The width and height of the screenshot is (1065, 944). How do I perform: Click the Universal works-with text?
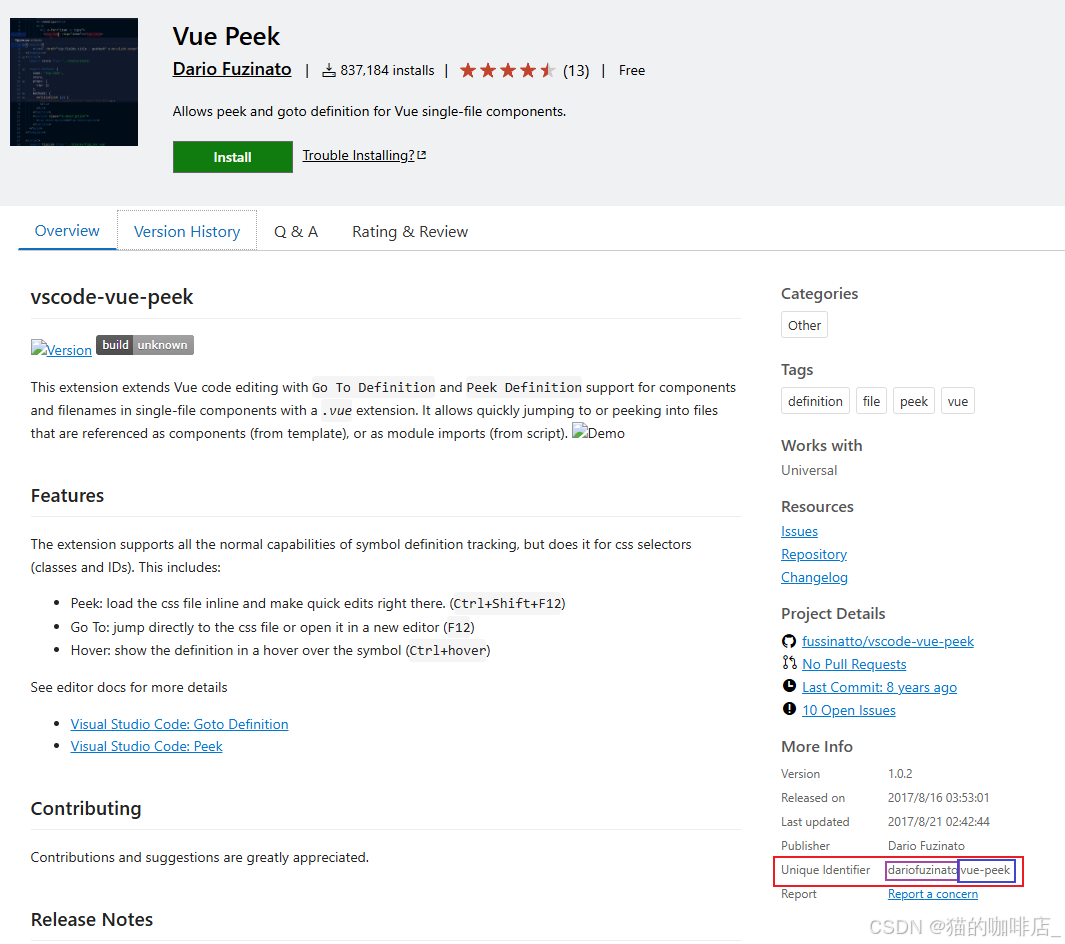(809, 470)
